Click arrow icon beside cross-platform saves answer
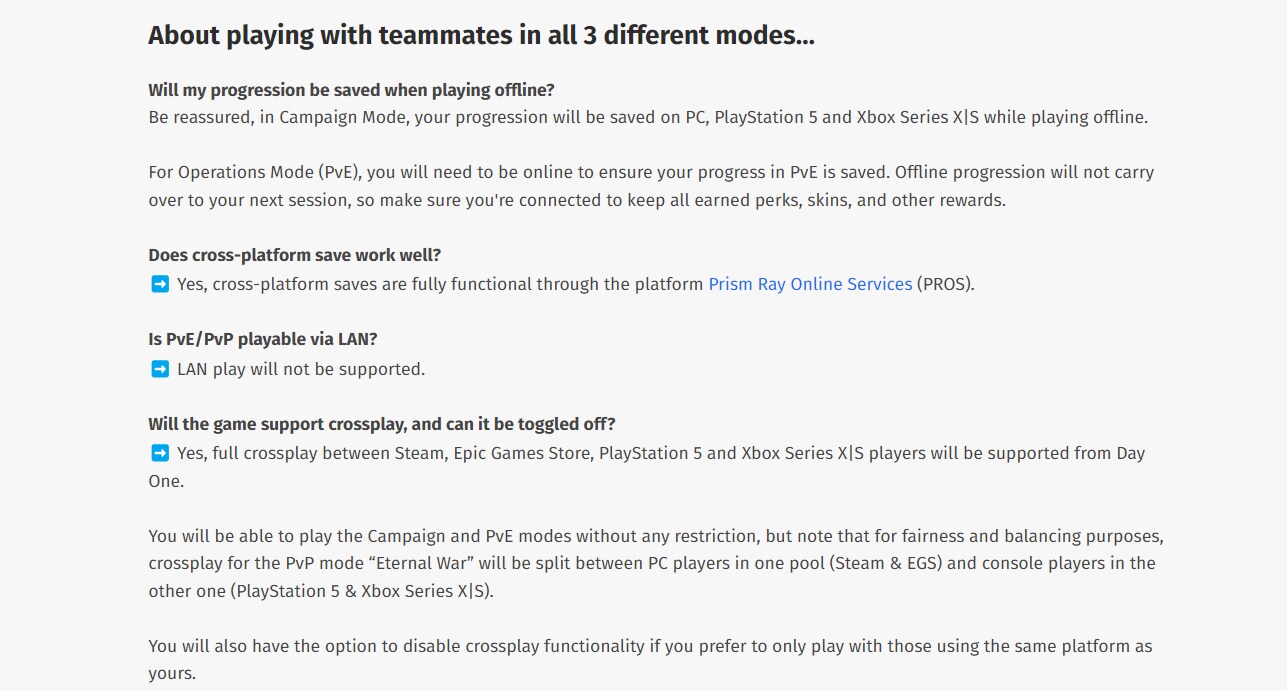Image resolution: width=1287 pixels, height=691 pixels. (160, 284)
